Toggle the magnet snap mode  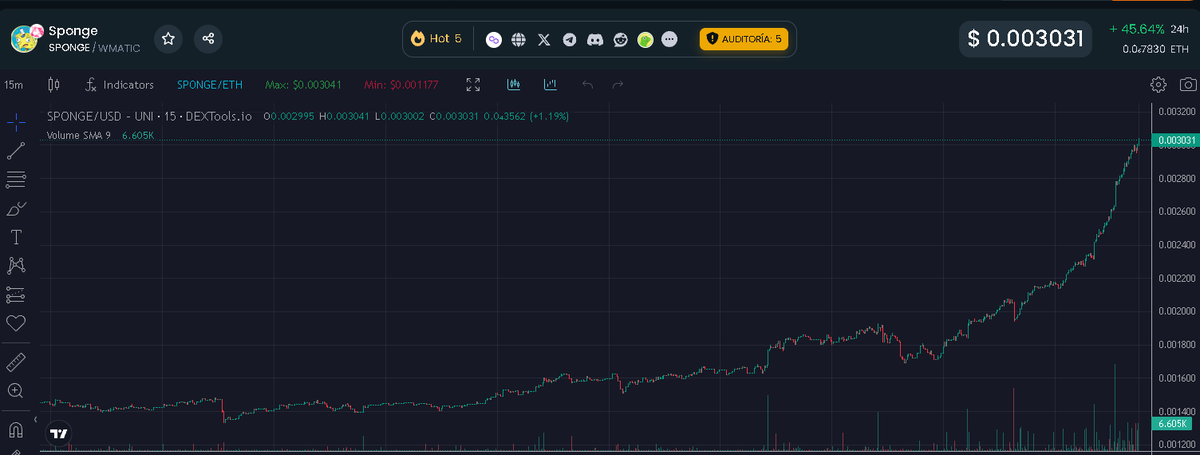(16, 429)
